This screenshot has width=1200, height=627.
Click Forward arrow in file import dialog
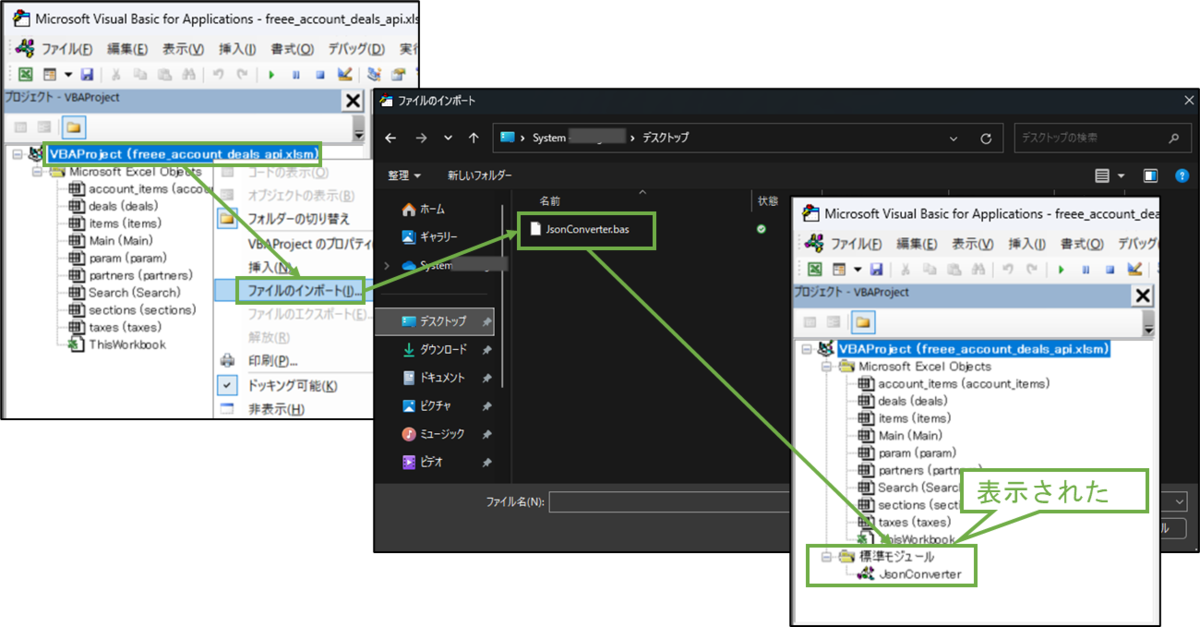[x=420, y=138]
